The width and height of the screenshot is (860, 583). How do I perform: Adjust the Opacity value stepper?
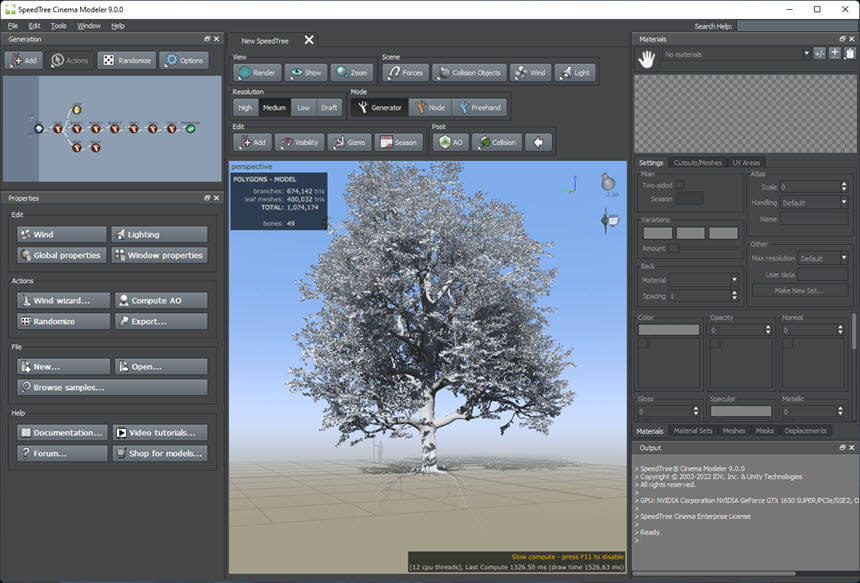coord(768,330)
